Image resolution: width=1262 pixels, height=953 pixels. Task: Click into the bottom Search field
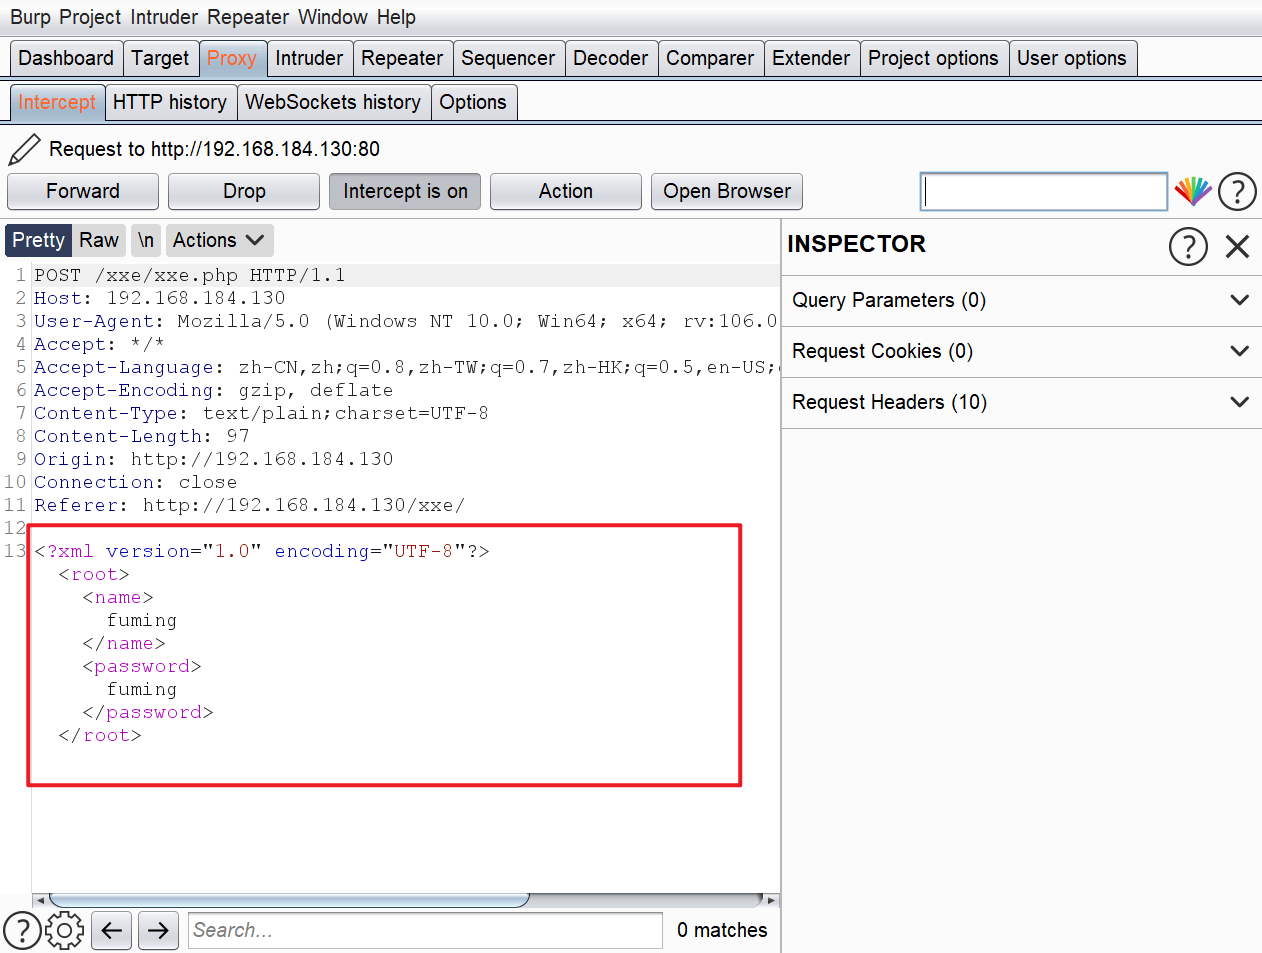coord(425,930)
